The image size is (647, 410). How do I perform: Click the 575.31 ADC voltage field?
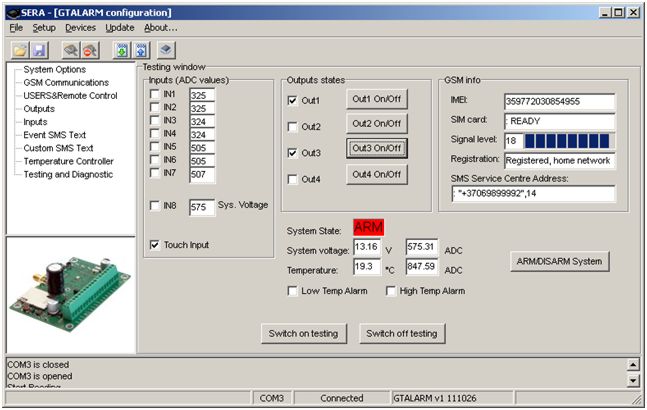[421, 247]
